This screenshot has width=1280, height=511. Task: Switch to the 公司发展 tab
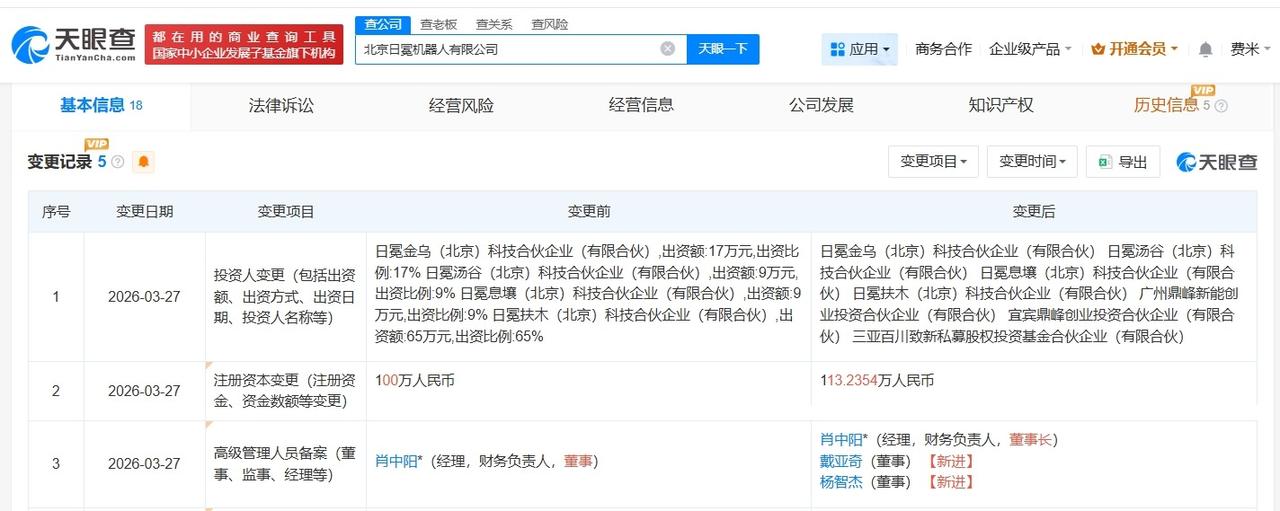pos(821,105)
